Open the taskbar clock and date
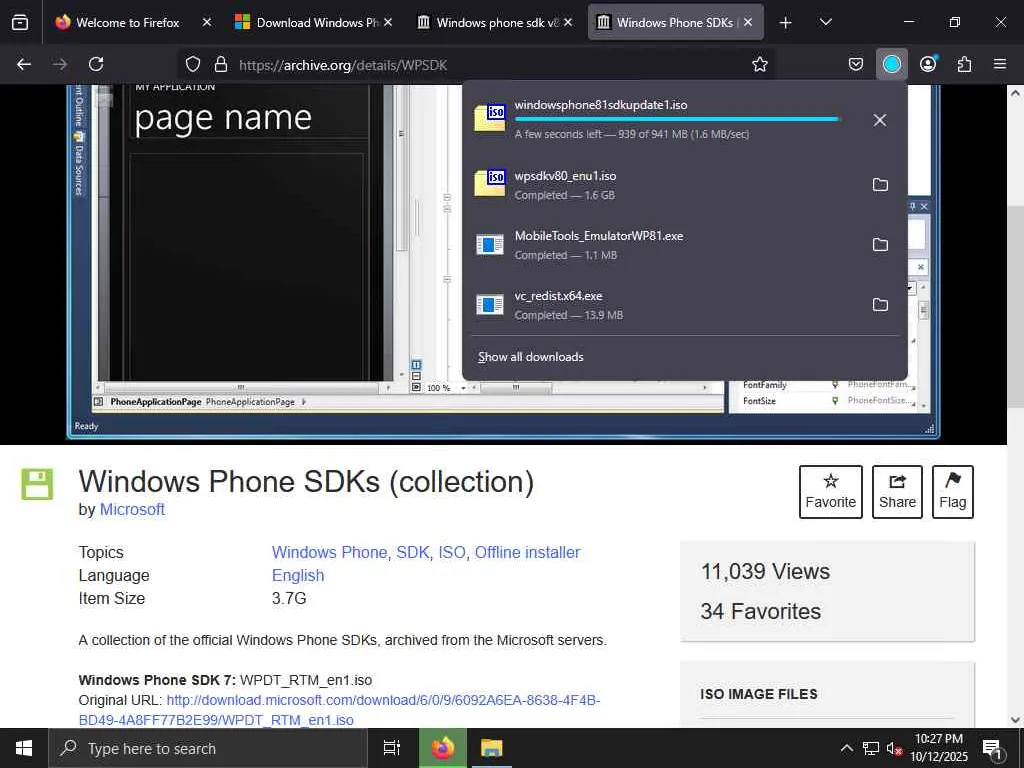Screen dimensions: 1024x768 coord(939,748)
